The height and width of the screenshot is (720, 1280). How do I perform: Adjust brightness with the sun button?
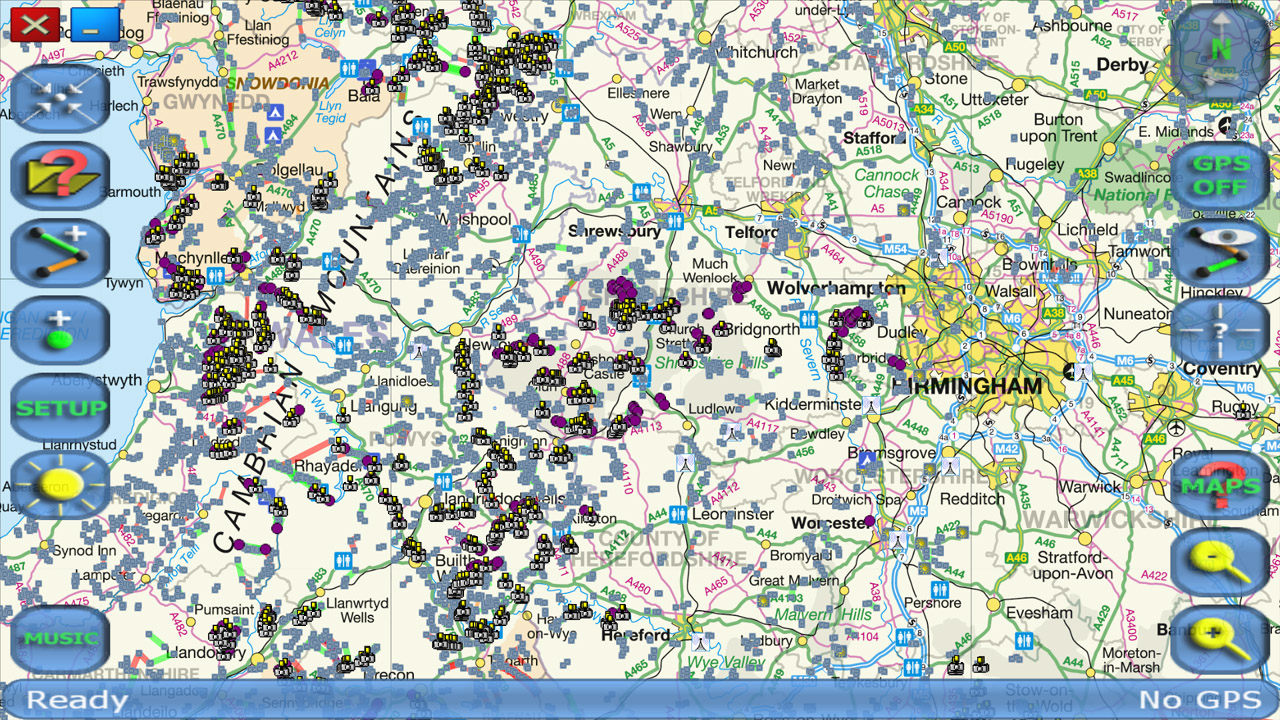(60, 484)
